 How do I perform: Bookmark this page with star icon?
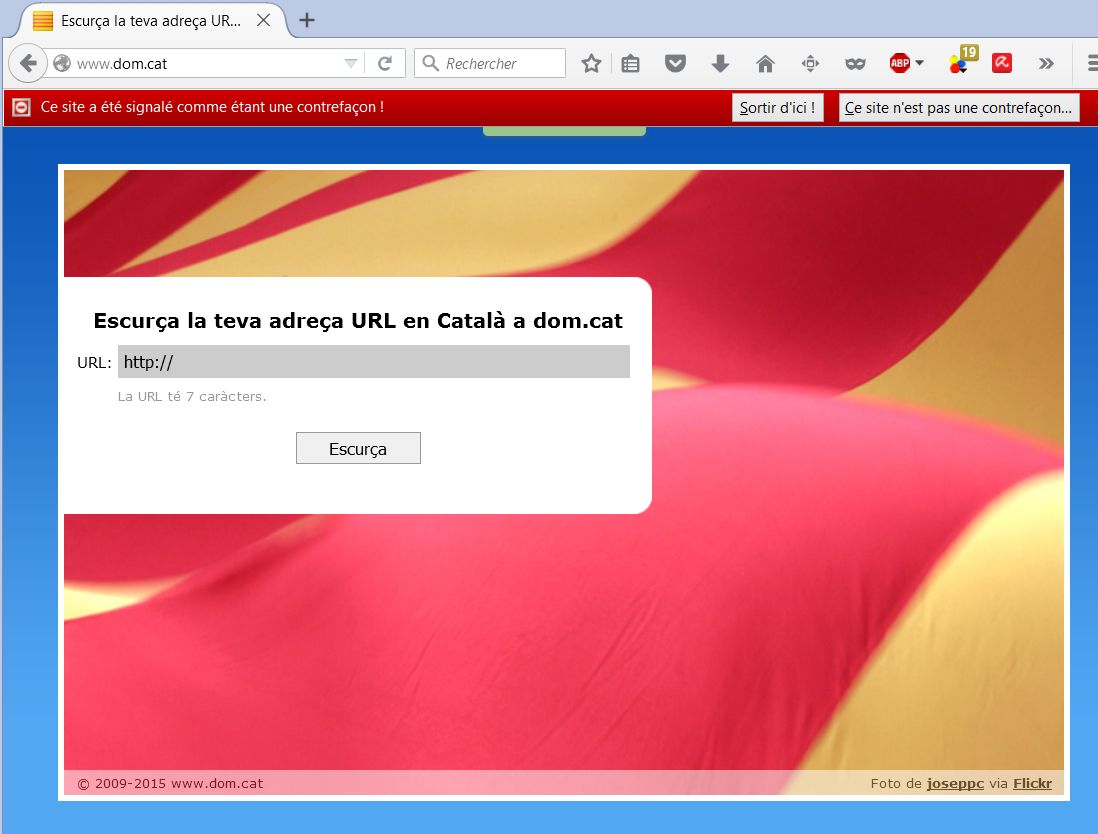591,64
